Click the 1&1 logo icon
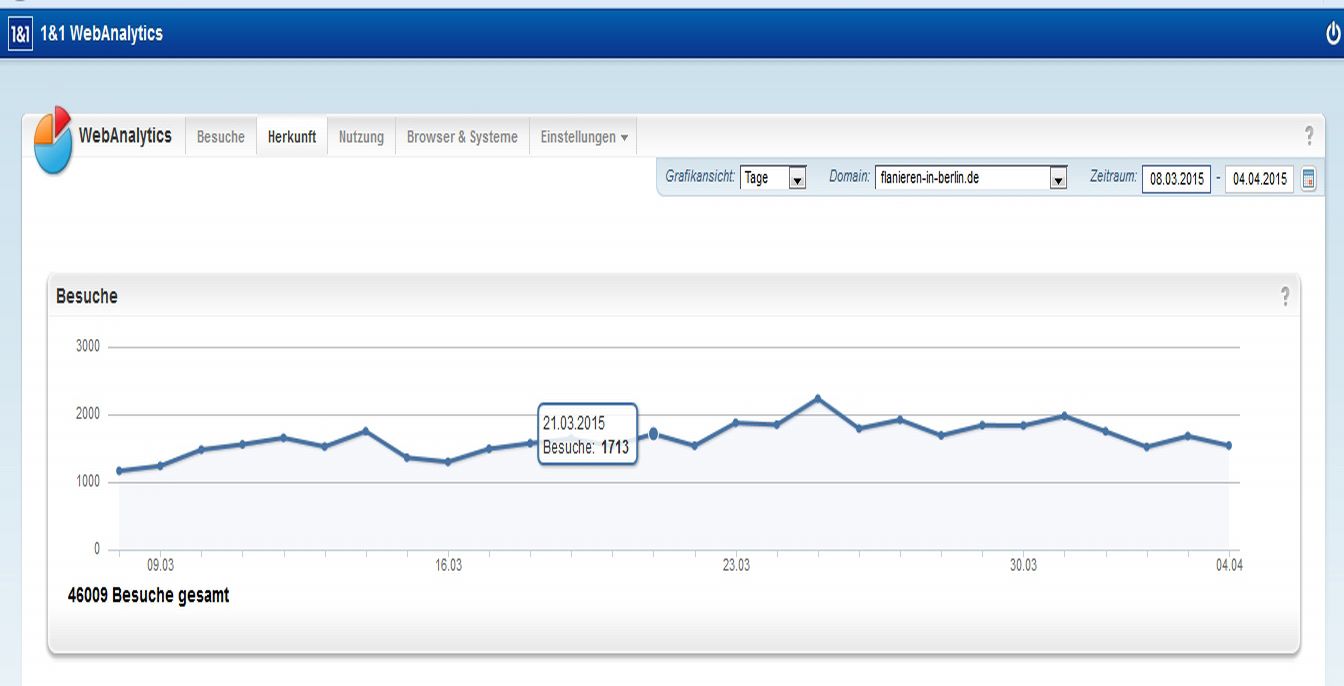The image size is (1344, 686). [x=19, y=34]
